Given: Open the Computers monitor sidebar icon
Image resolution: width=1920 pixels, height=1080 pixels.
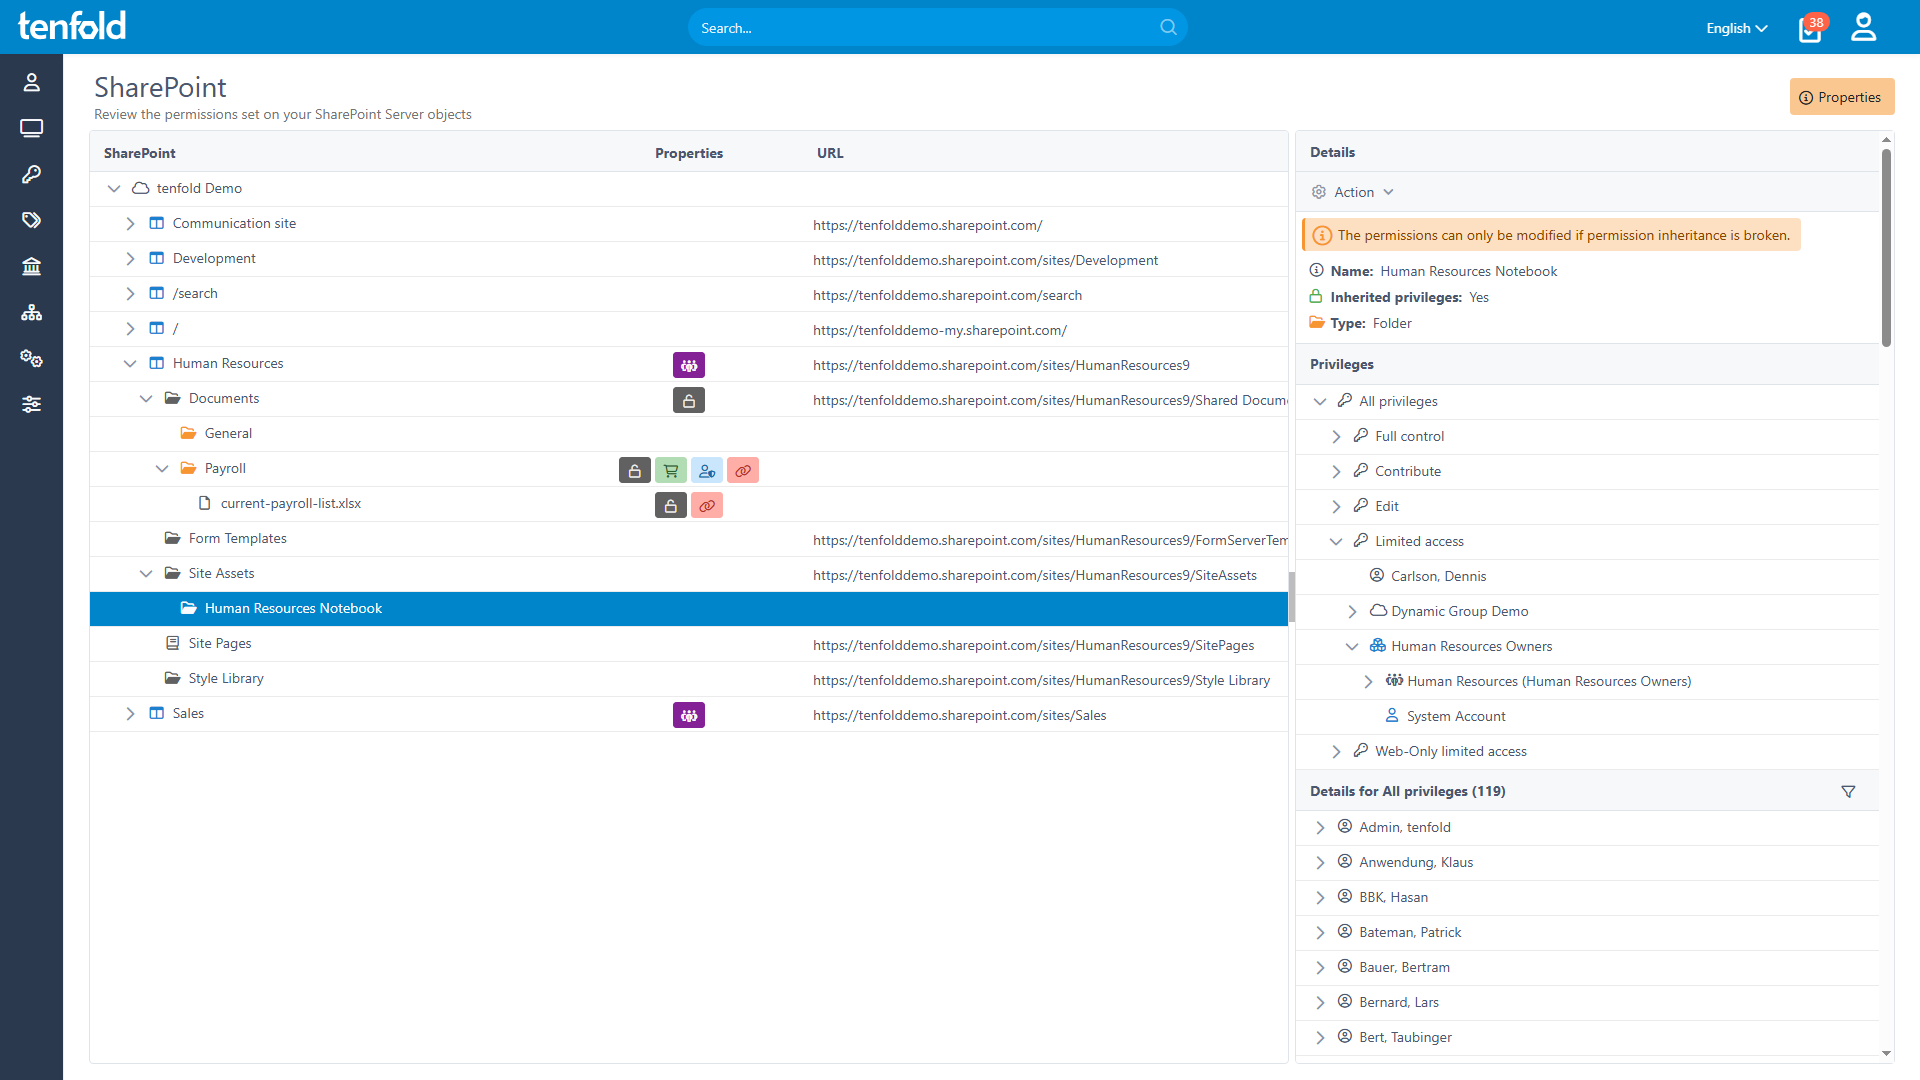Looking at the screenshot, I should (x=31, y=128).
